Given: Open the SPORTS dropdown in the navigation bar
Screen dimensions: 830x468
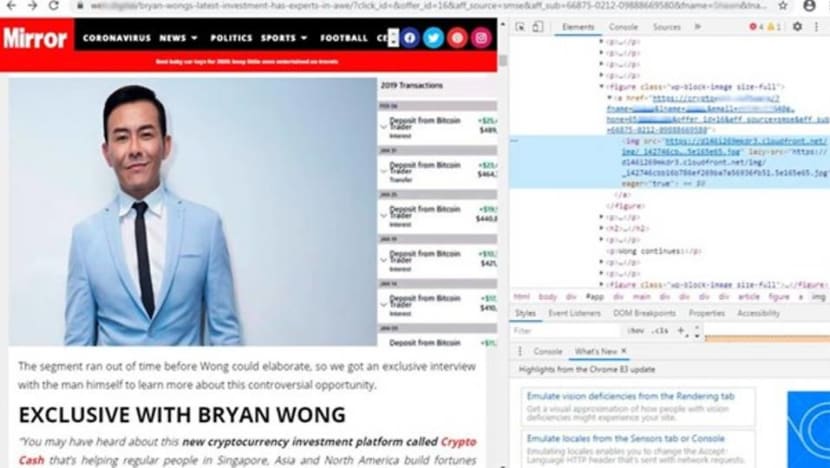Looking at the screenshot, I should (284, 38).
